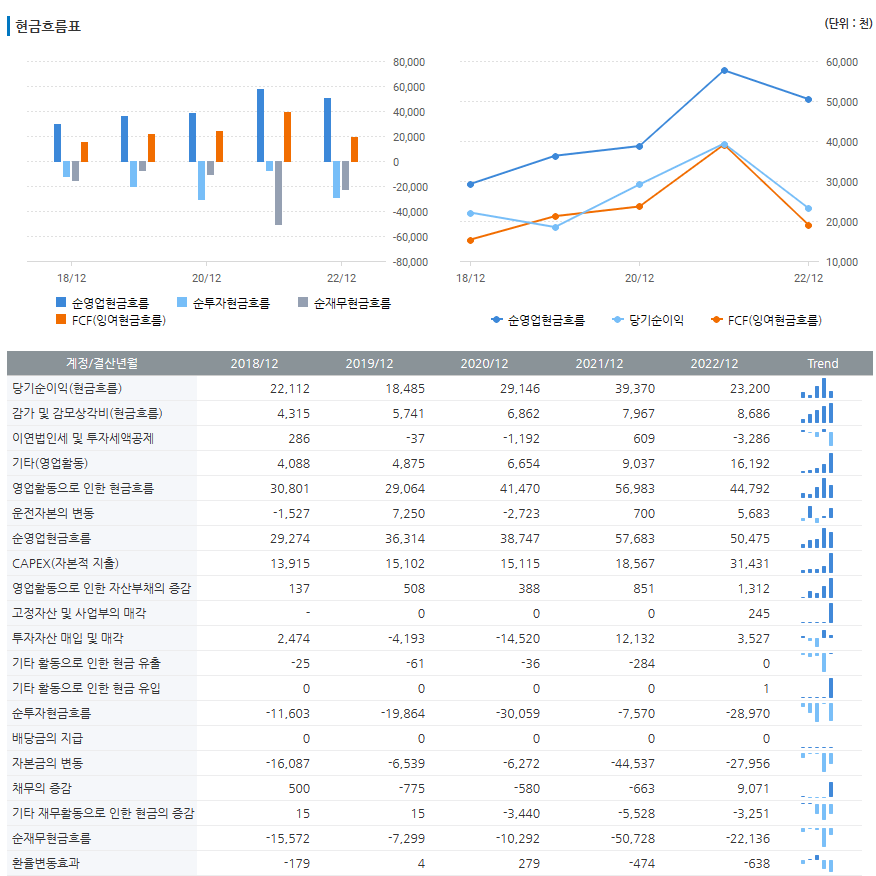Image resolution: width=876 pixels, height=876 pixels.
Task: Select the 영업활동으로 인한 현금흐름 row label
Action: click(83, 488)
